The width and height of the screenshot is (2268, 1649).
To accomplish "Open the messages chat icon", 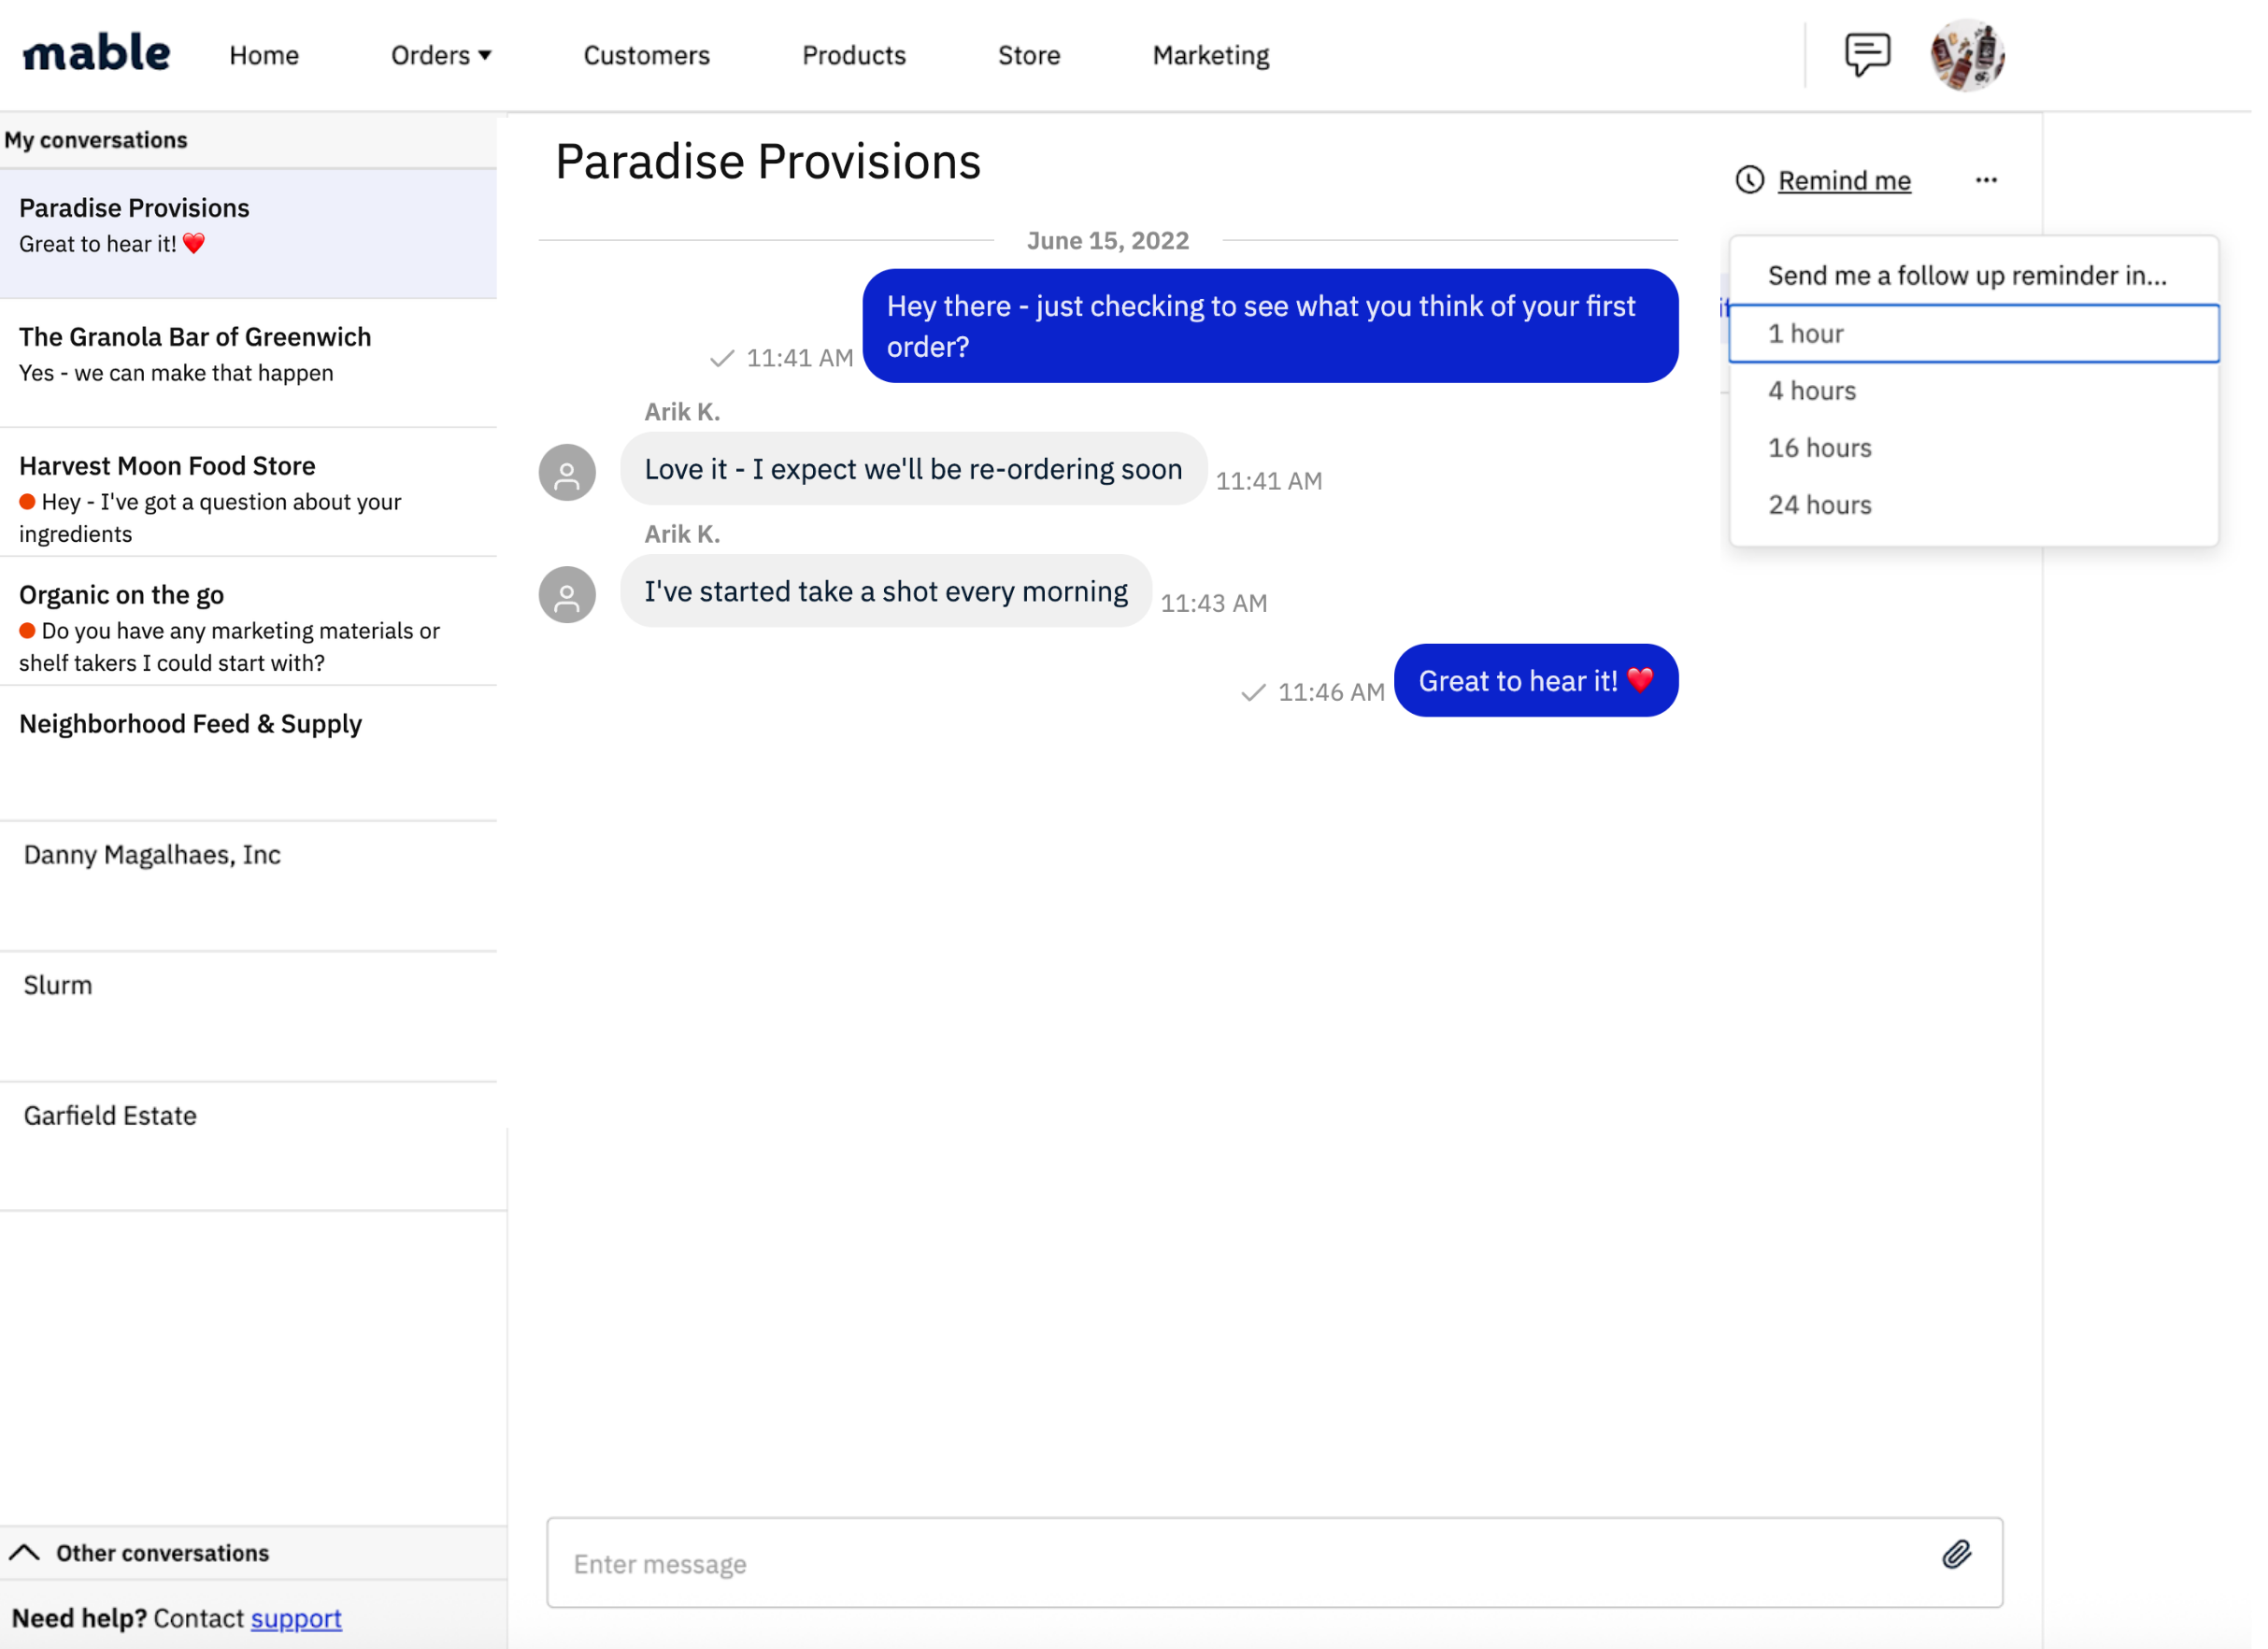I will (x=1867, y=54).
